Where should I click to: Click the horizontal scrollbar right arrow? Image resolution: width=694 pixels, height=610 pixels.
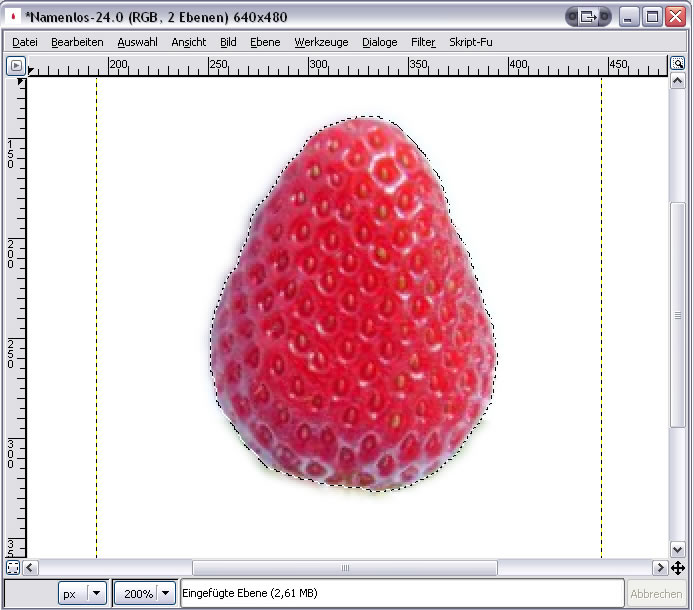point(659,567)
